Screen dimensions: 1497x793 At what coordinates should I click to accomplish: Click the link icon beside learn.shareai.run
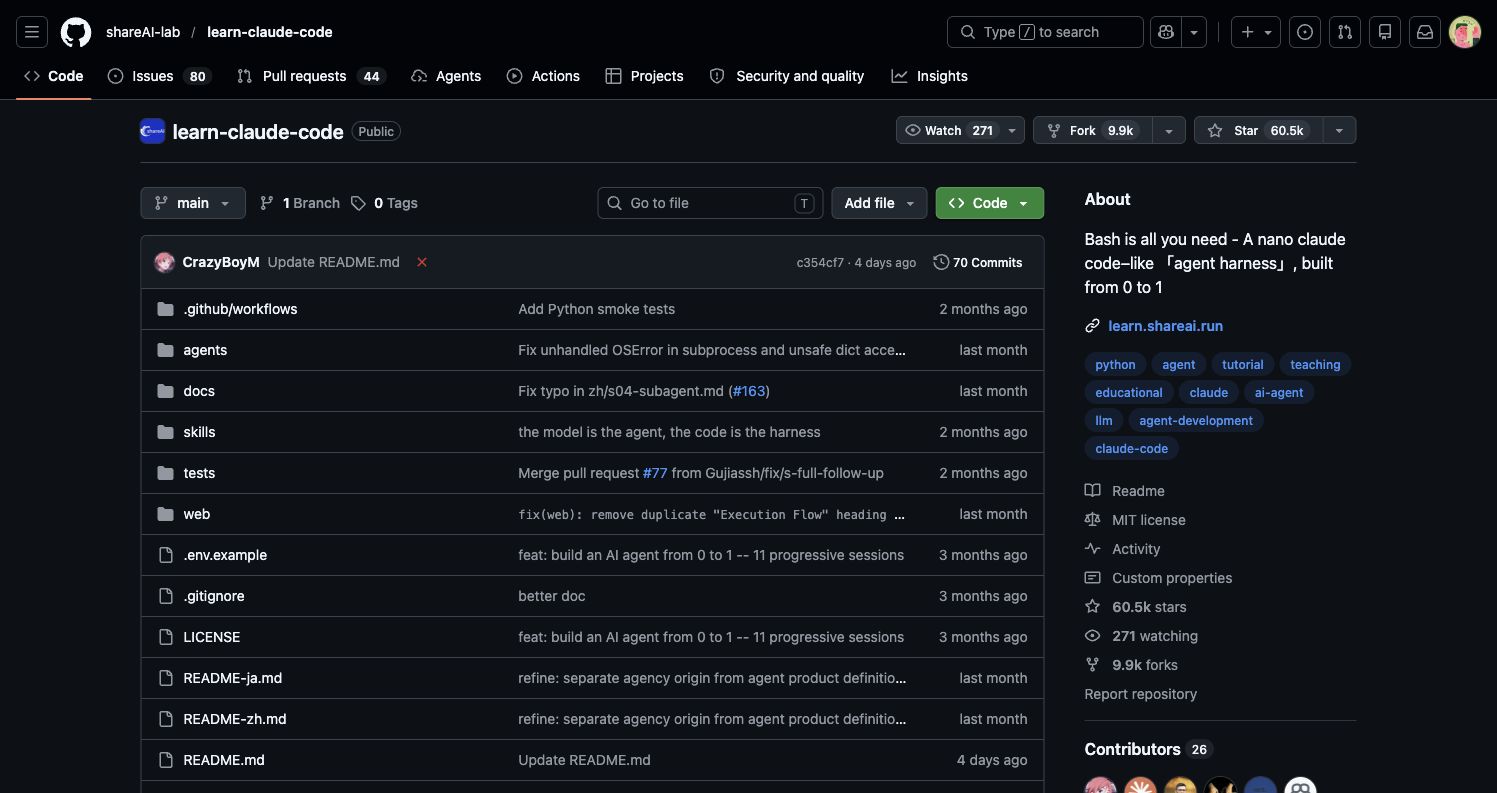click(1093, 326)
